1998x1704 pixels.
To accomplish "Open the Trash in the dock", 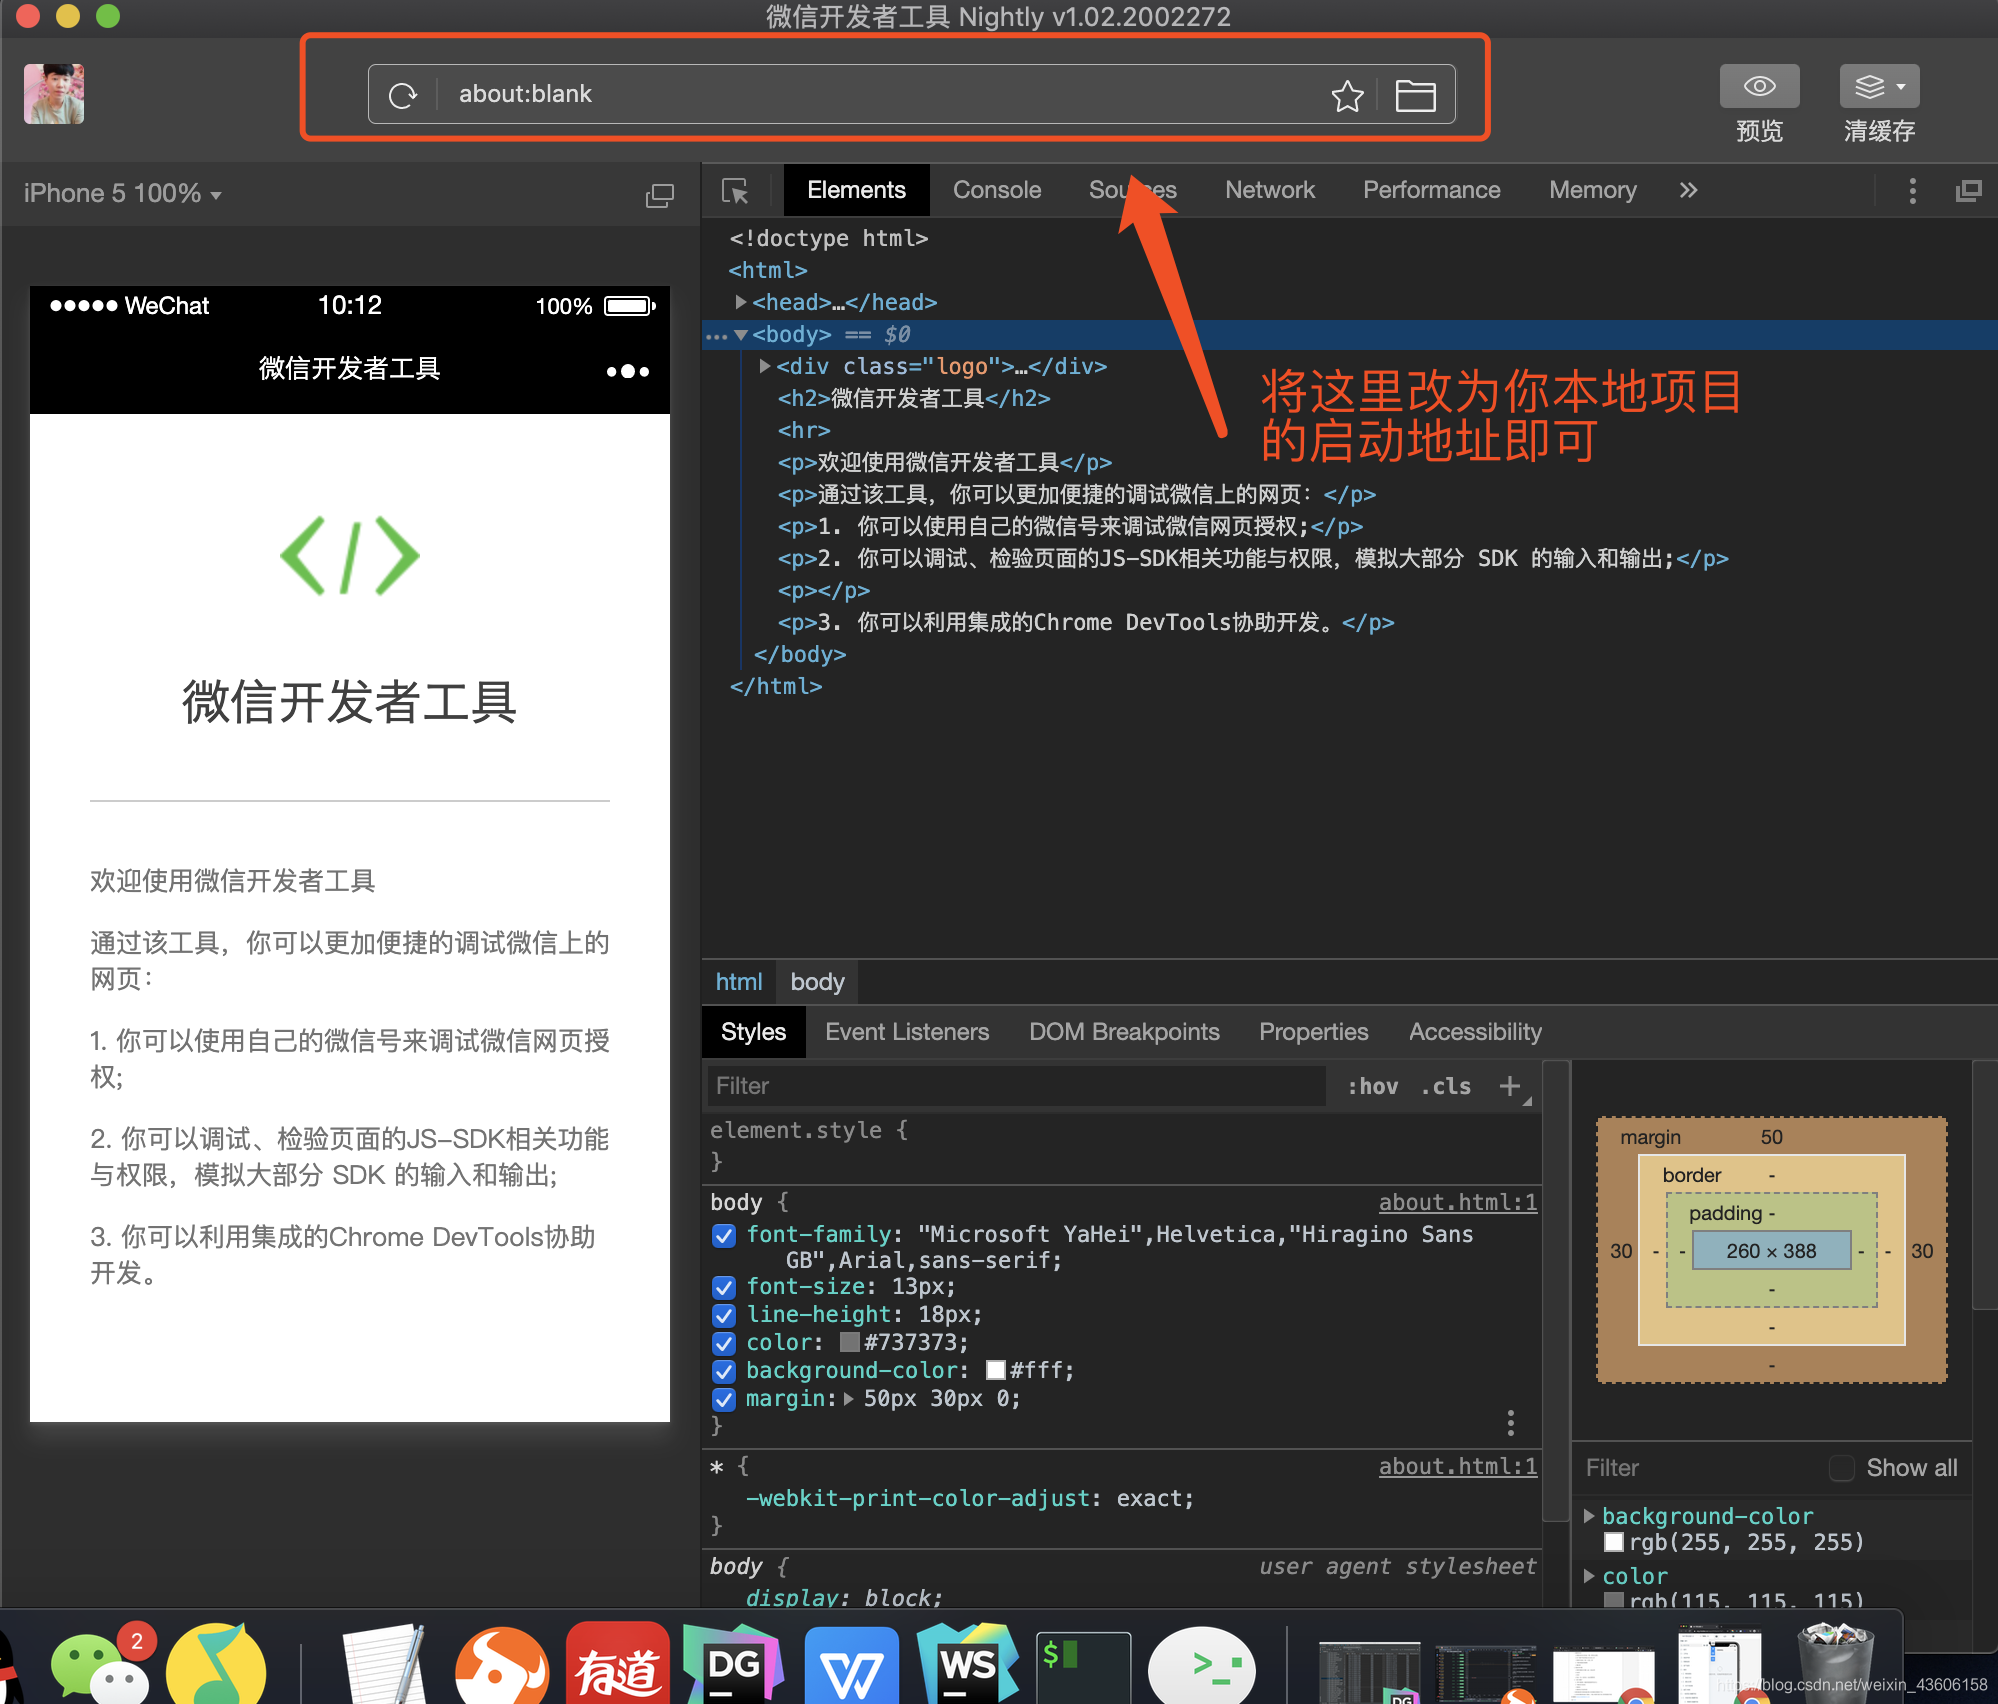I will pos(1836,1662).
